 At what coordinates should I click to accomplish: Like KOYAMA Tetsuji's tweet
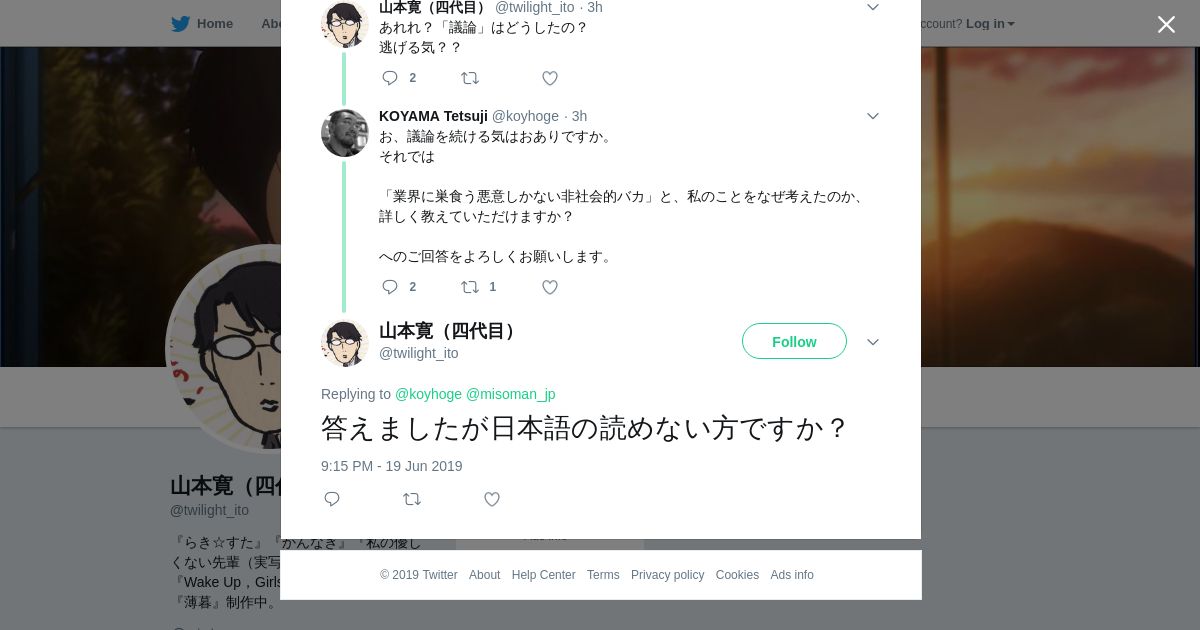pyautogui.click(x=550, y=287)
